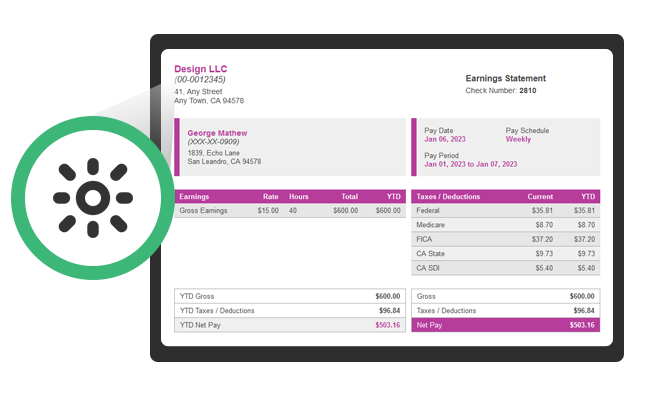Click the CA SDI row
646x395 pixels.
pos(506,268)
